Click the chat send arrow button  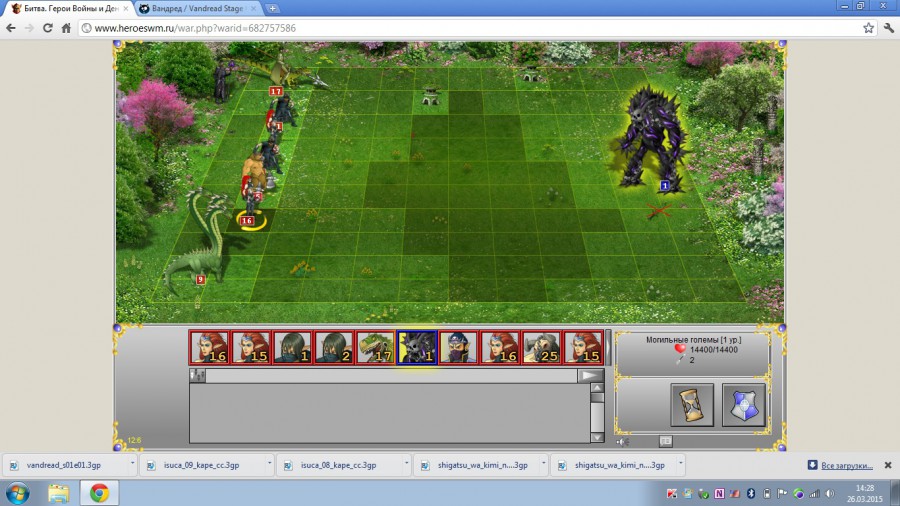[590, 376]
